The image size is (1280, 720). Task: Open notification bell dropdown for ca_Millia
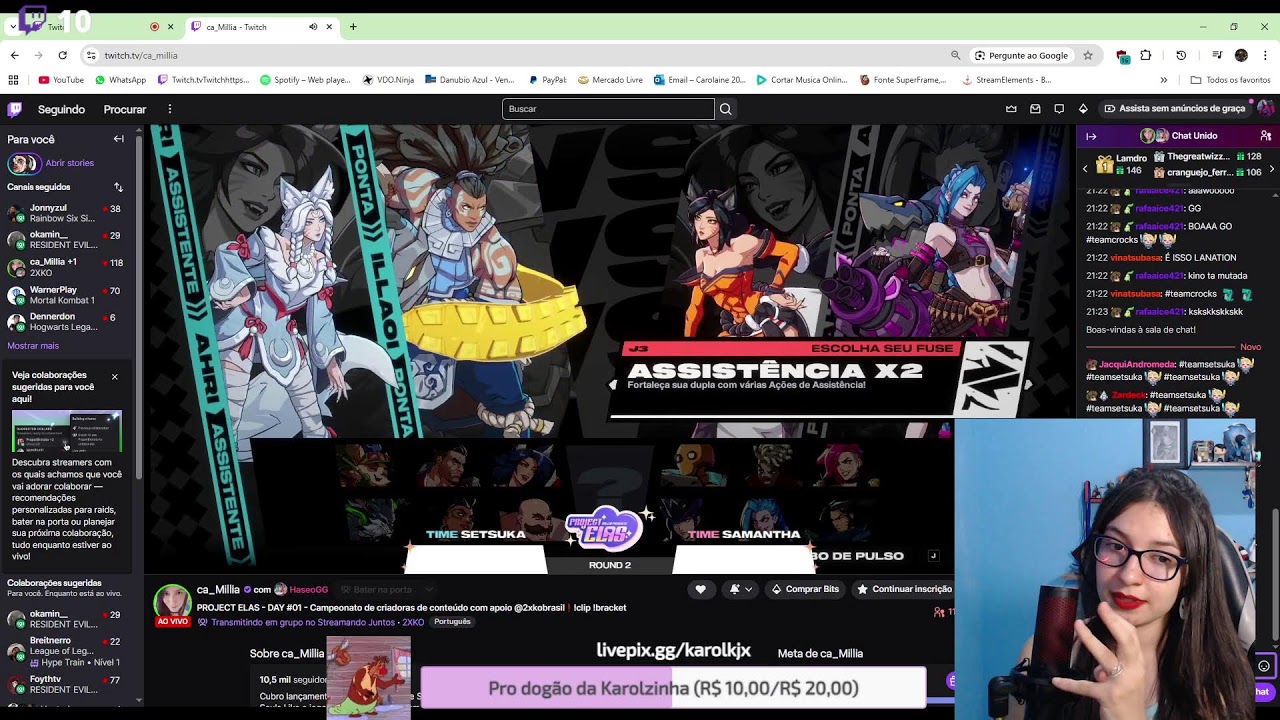tap(740, 589)
